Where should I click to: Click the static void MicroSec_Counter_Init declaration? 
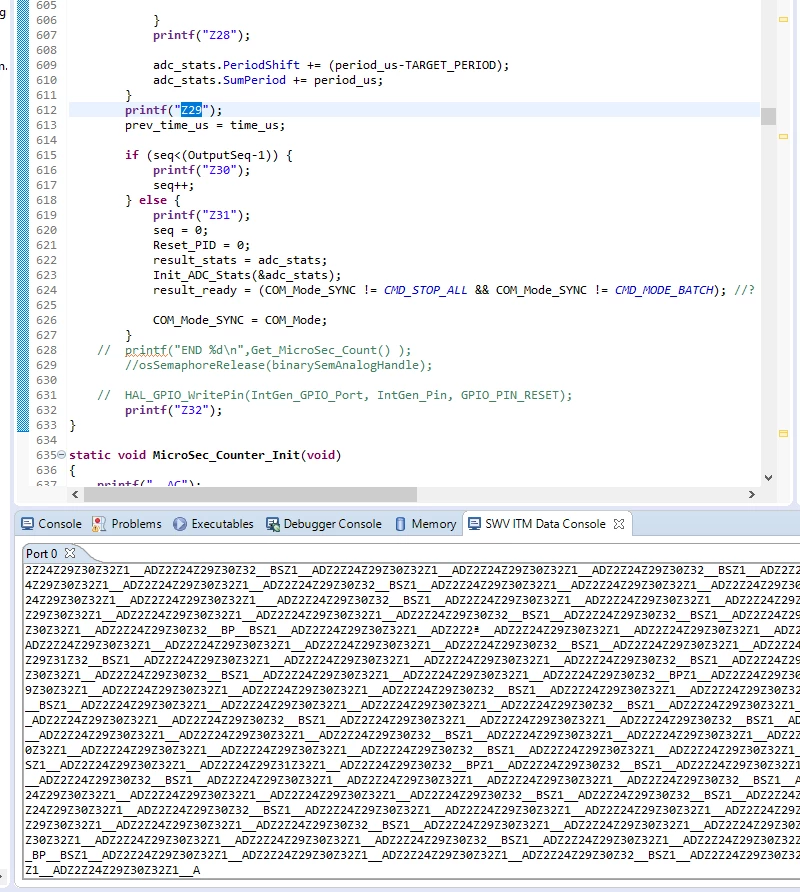tap(205, 455)
